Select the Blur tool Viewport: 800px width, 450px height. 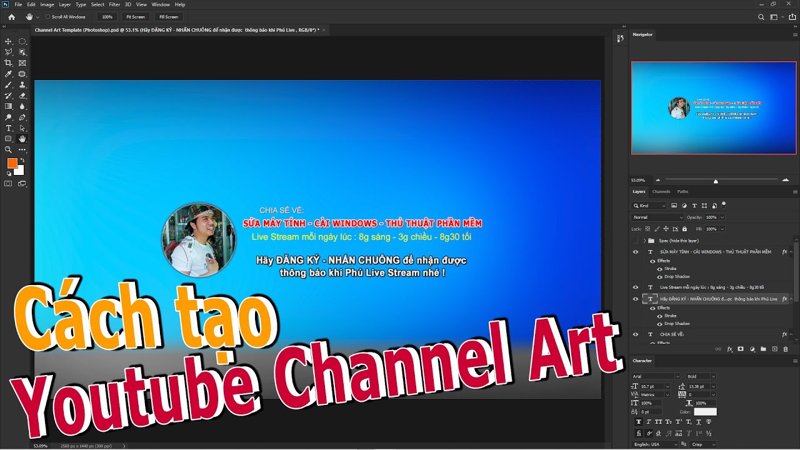pyautogui.click(x=22, y=107)
